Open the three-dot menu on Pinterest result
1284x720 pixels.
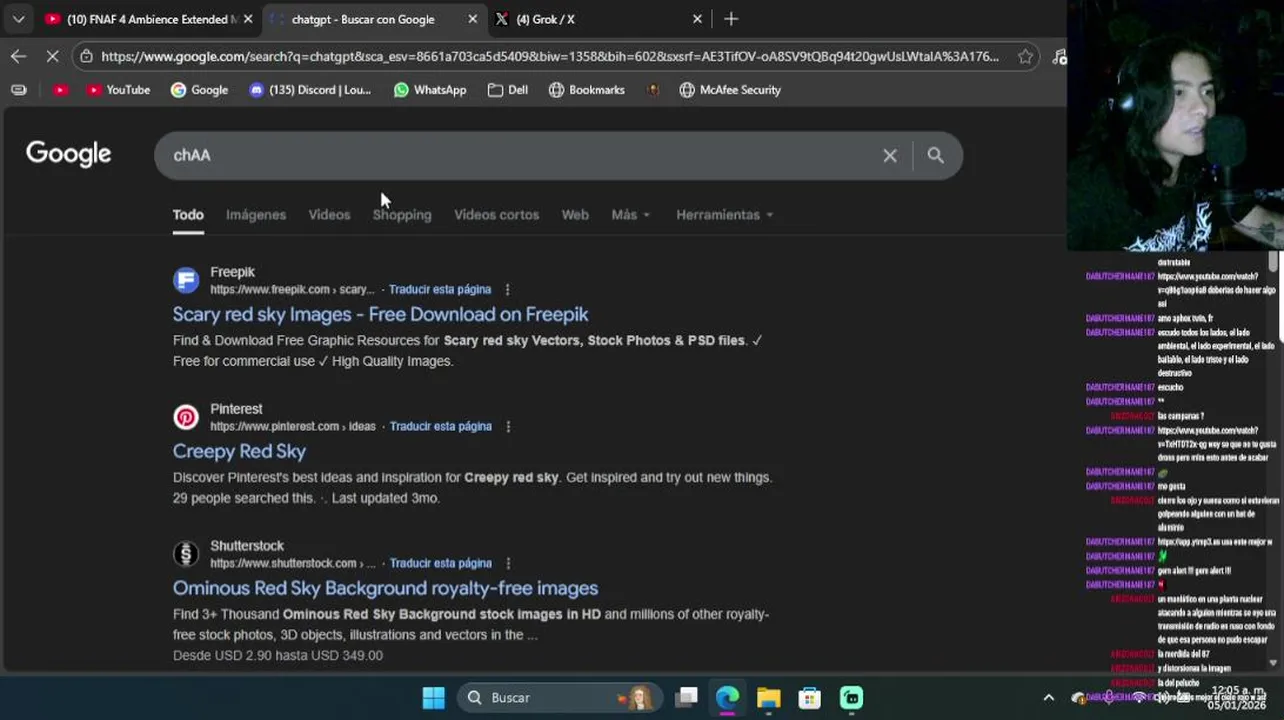tap(508, 427)
